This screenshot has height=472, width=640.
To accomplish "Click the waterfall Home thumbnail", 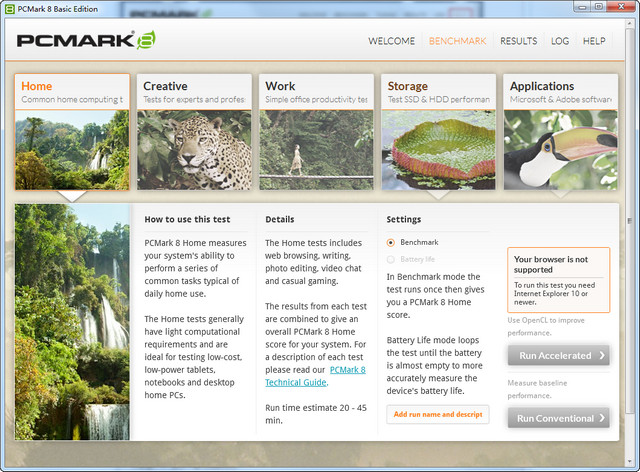I will [72, 150].
